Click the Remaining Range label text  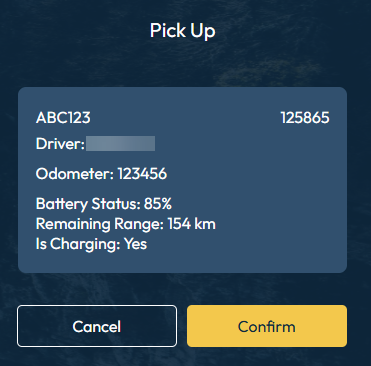click(x=99, y=224)
